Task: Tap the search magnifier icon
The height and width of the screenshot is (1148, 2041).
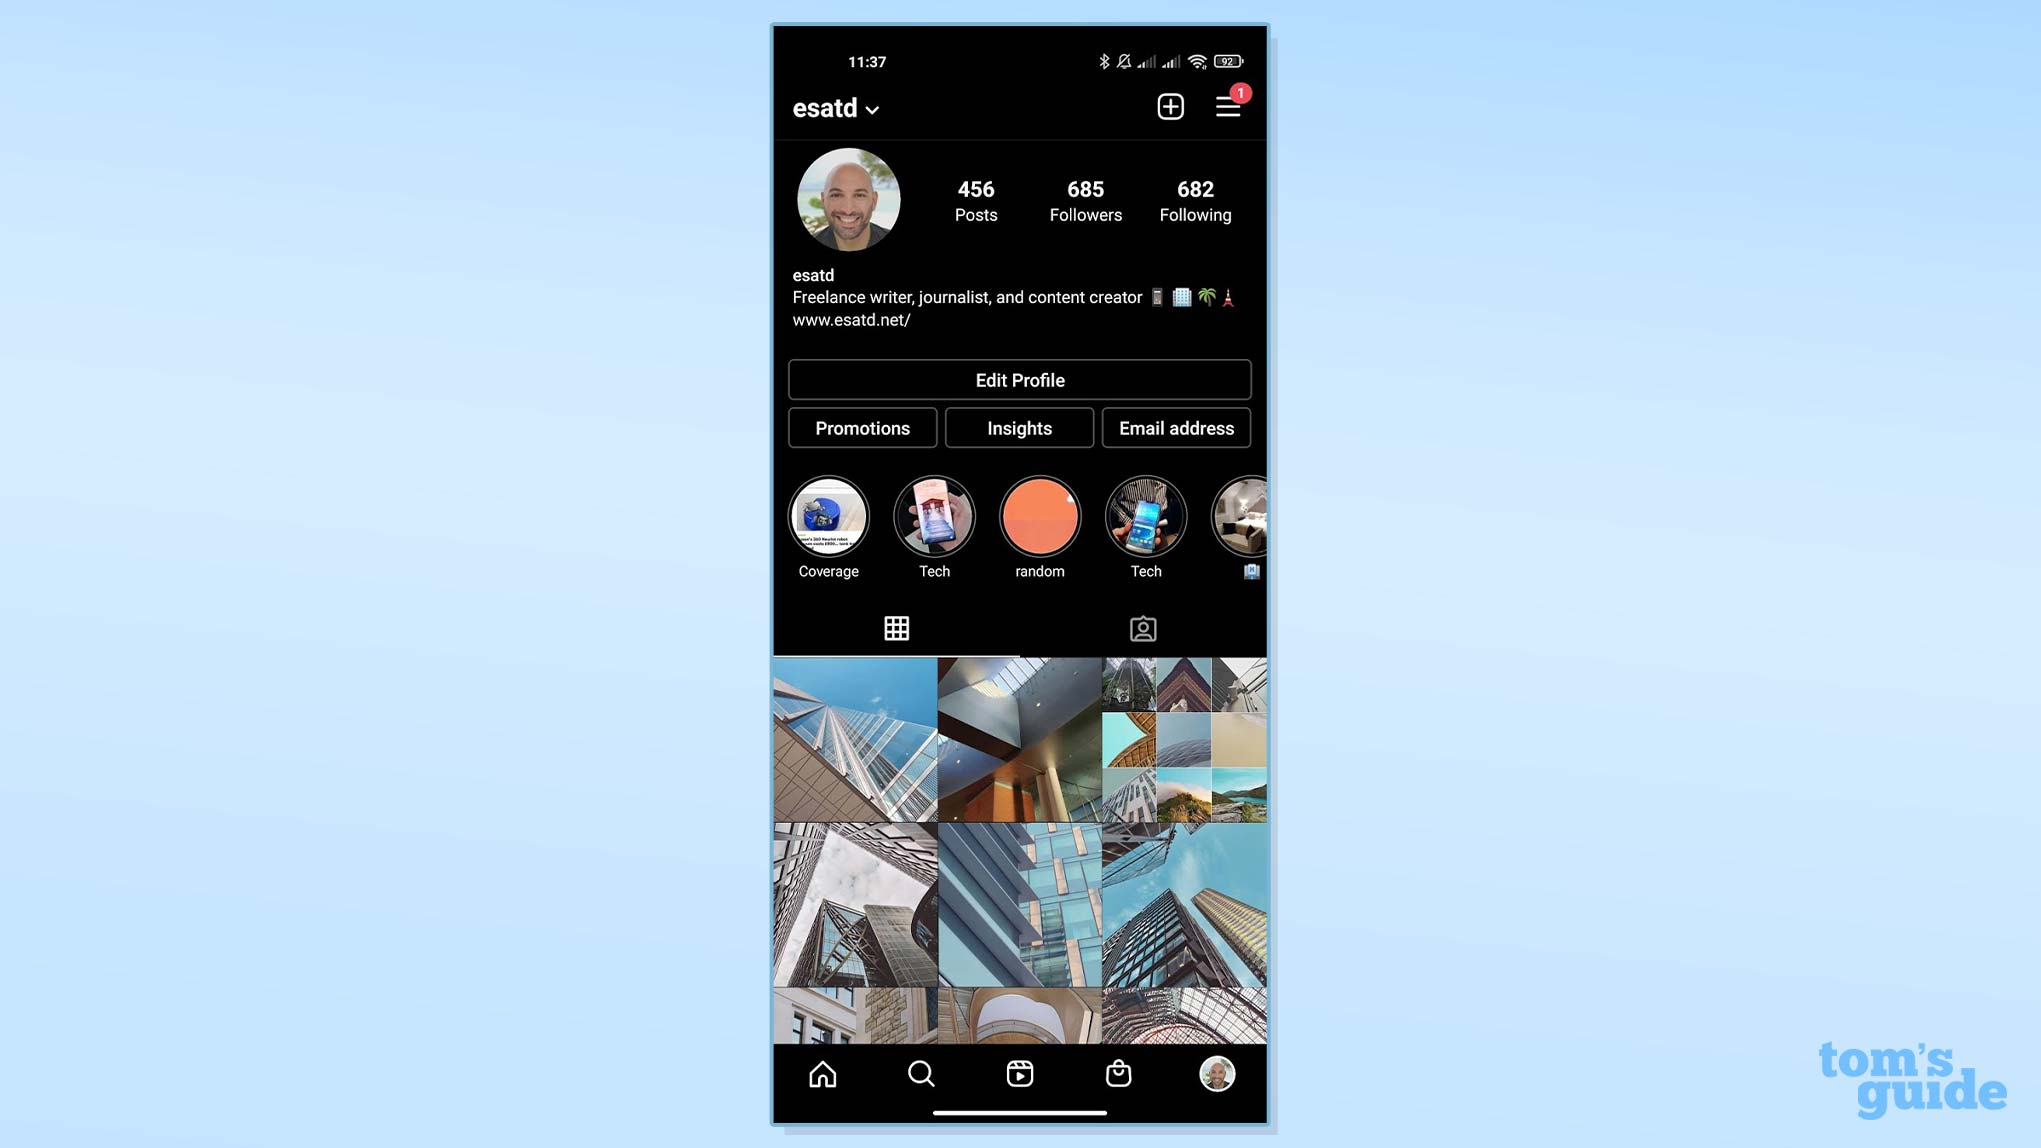Action: (921, 1074)
